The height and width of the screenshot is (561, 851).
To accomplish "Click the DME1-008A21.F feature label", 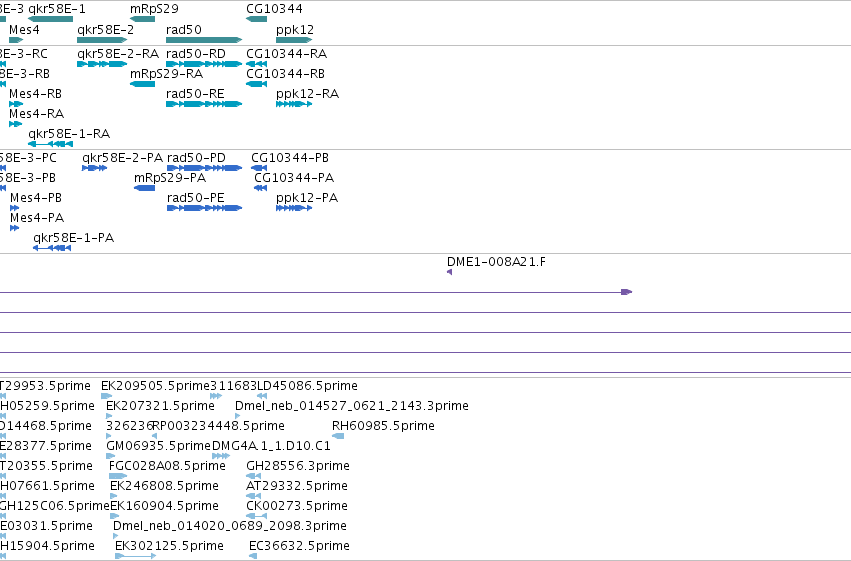I will (x=496, y=262).
